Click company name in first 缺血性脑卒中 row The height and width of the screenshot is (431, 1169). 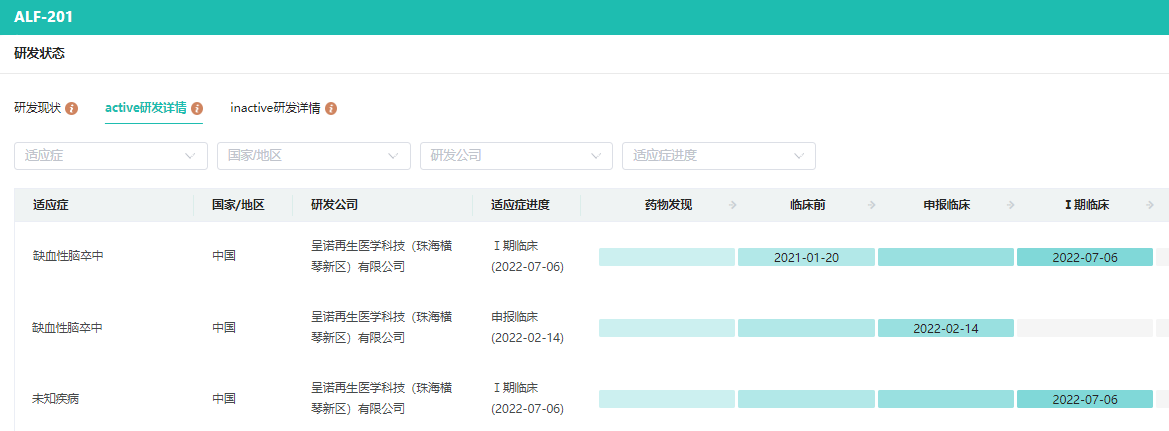pos(381,256)
